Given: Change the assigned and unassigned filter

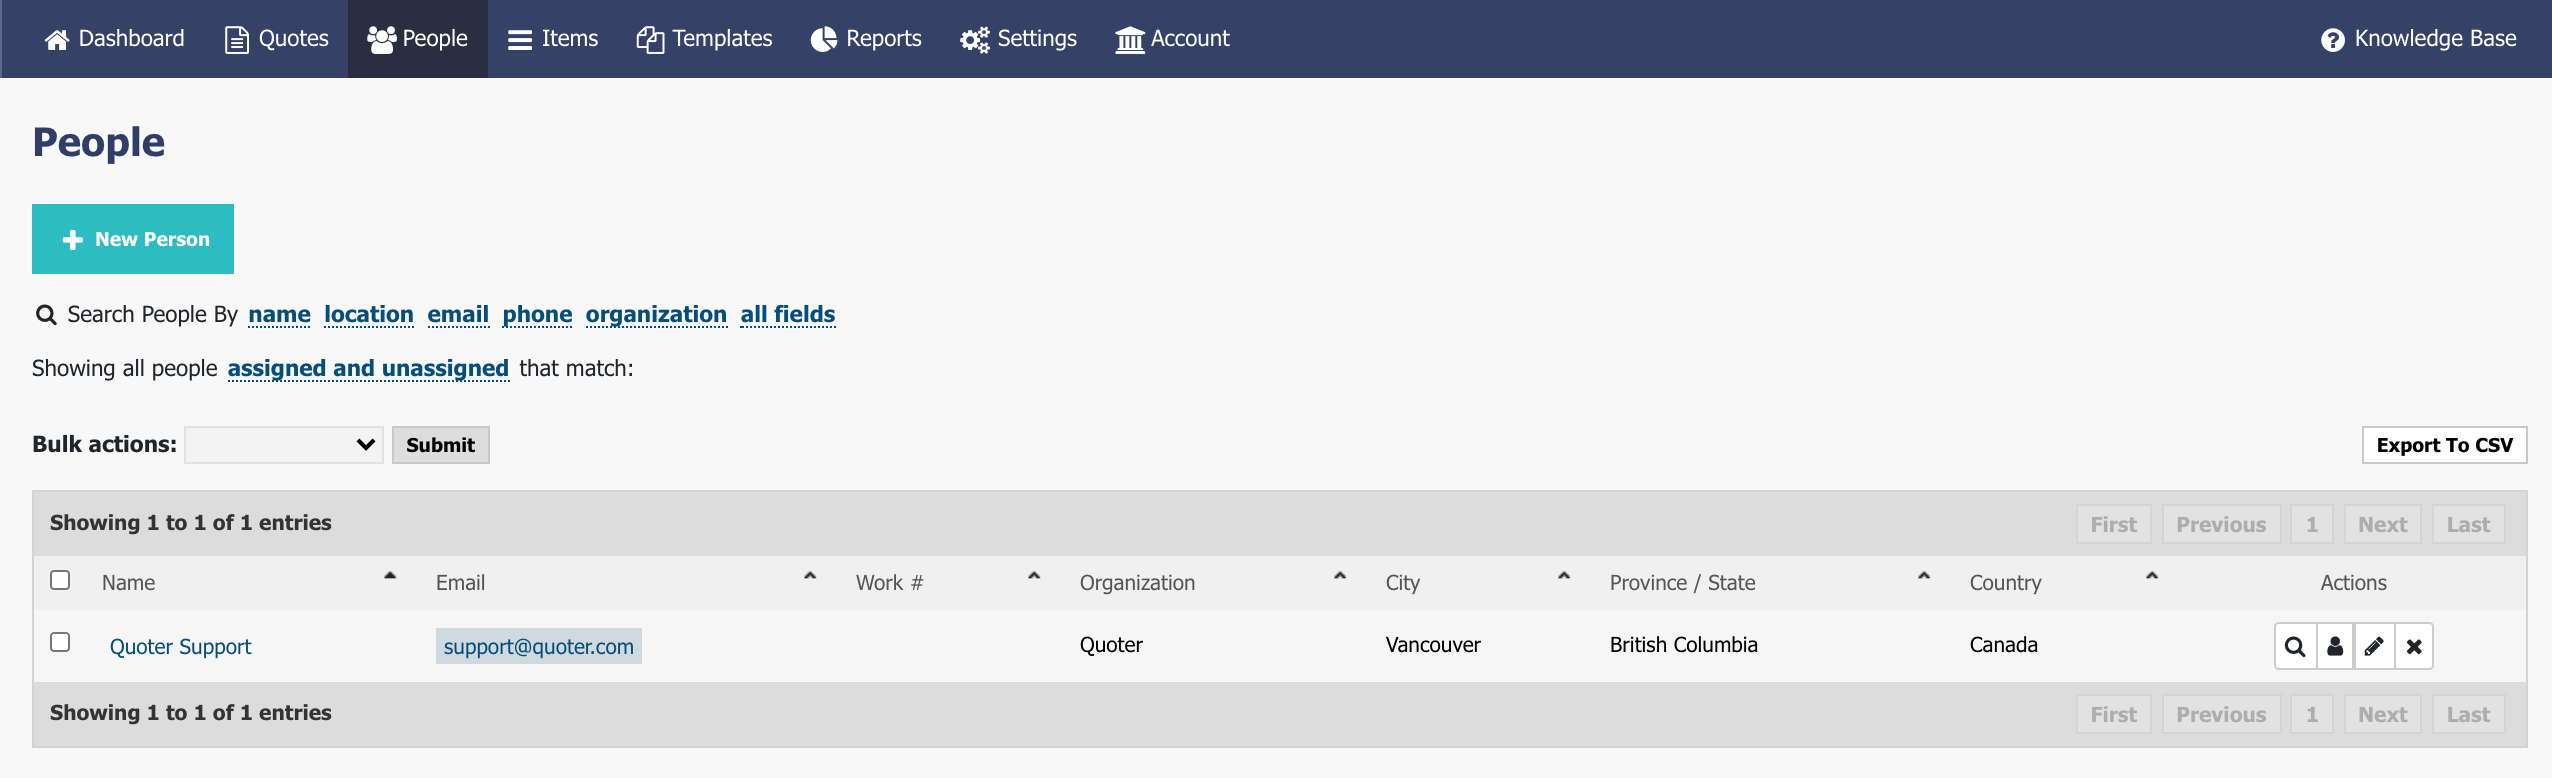Looking at the screenshot, I should pos(368,369).
